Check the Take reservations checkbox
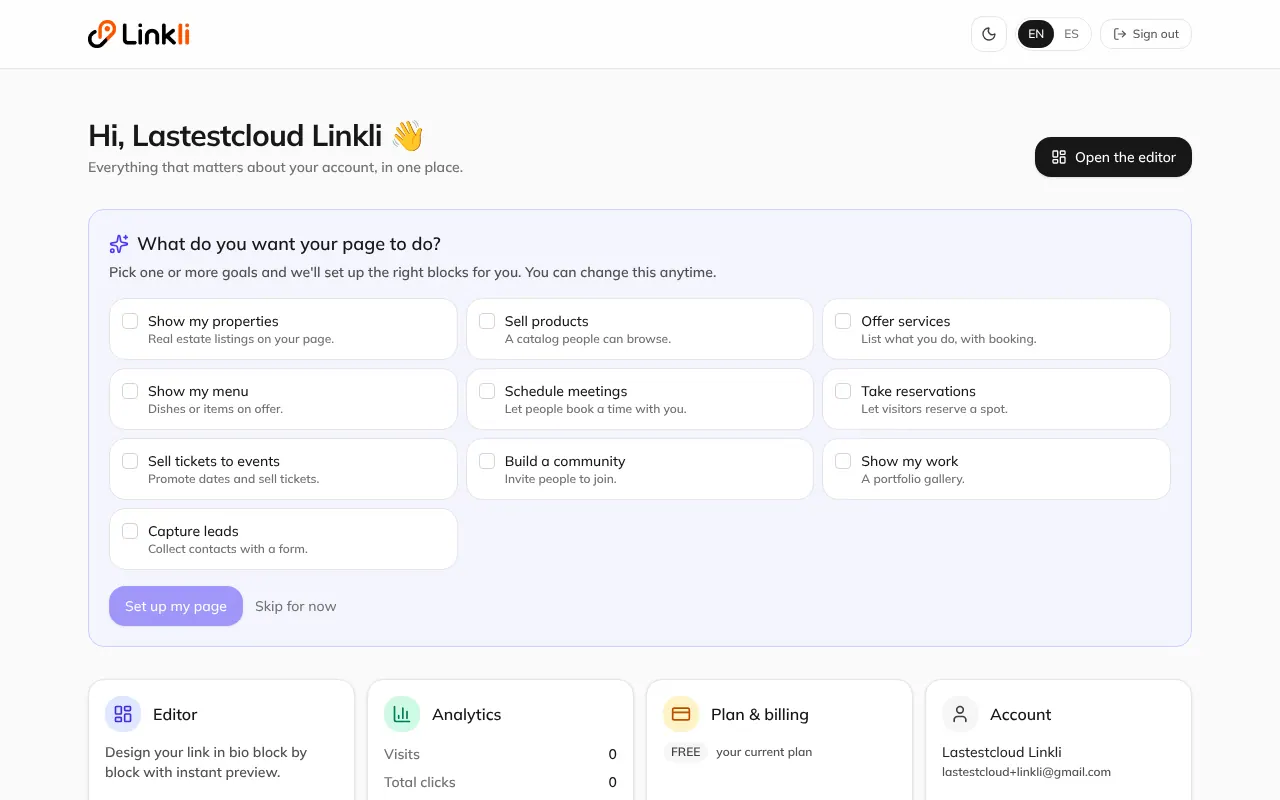 click(x=843, y=391)
